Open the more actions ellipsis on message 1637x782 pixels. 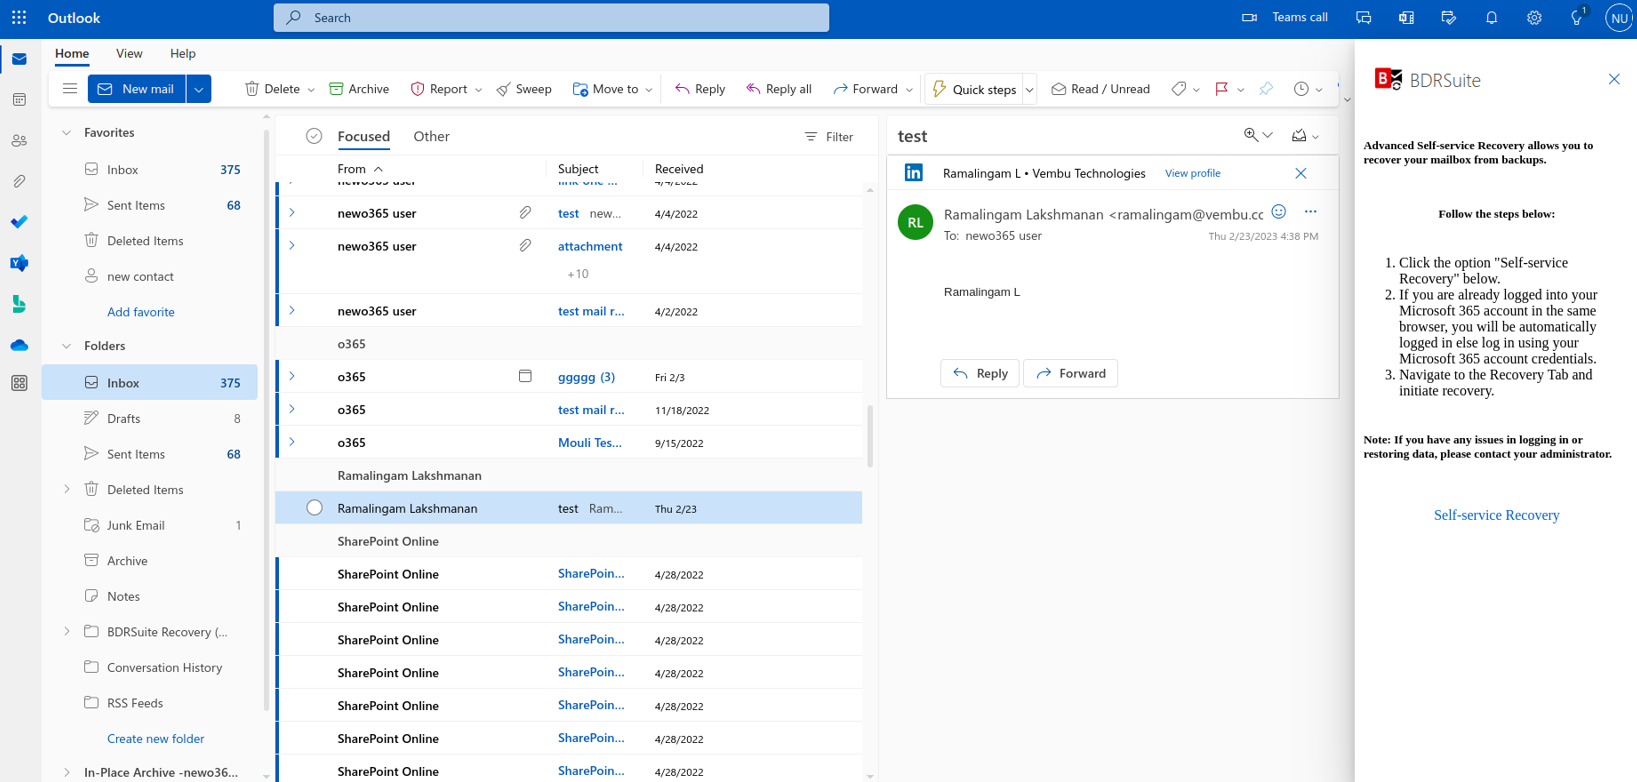(x=1311, y=212)
